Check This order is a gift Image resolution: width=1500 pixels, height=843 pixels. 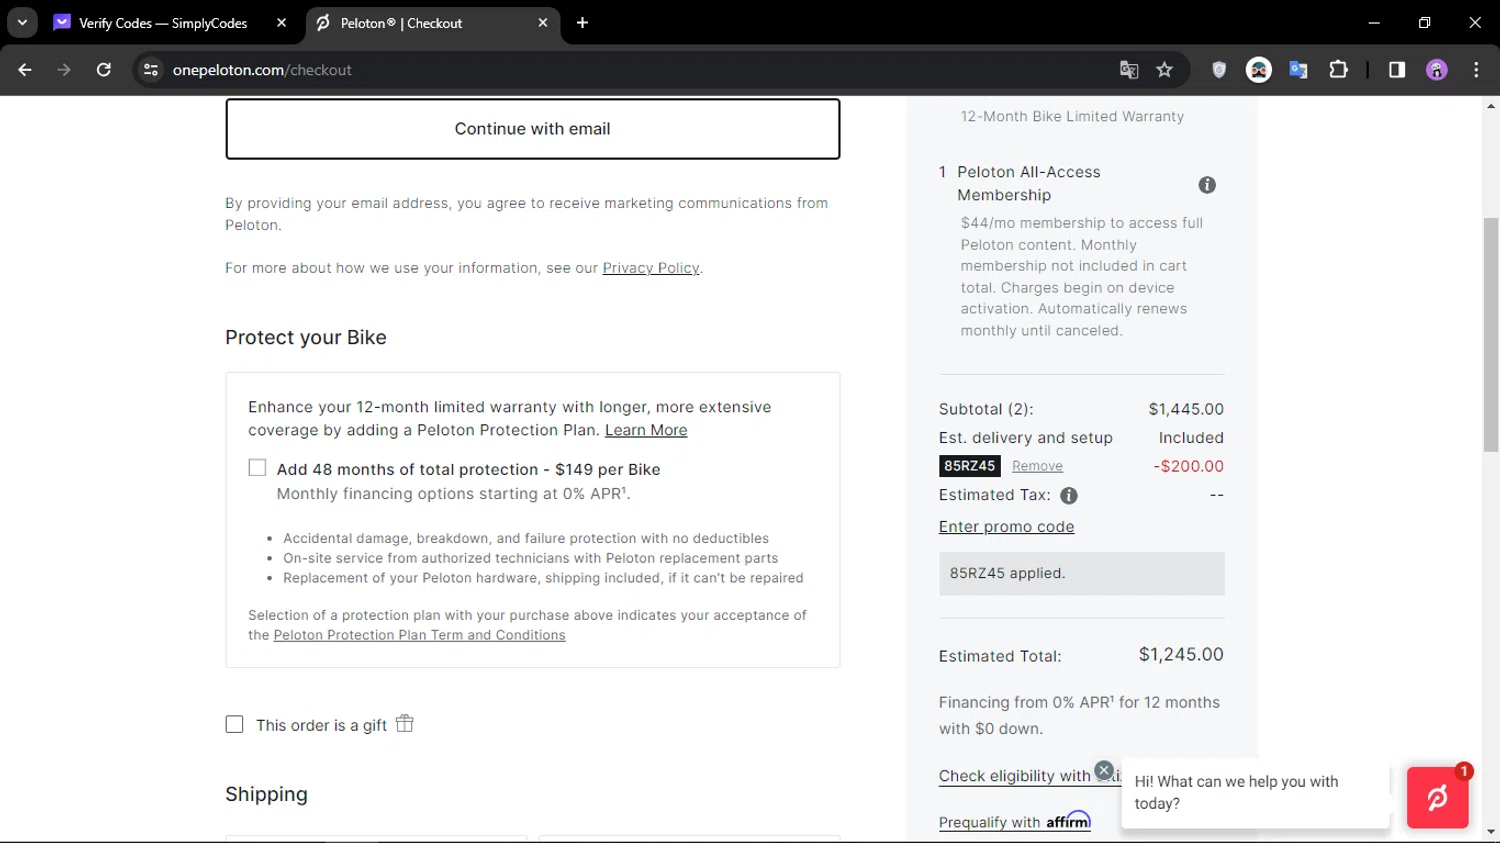(234, 724)
